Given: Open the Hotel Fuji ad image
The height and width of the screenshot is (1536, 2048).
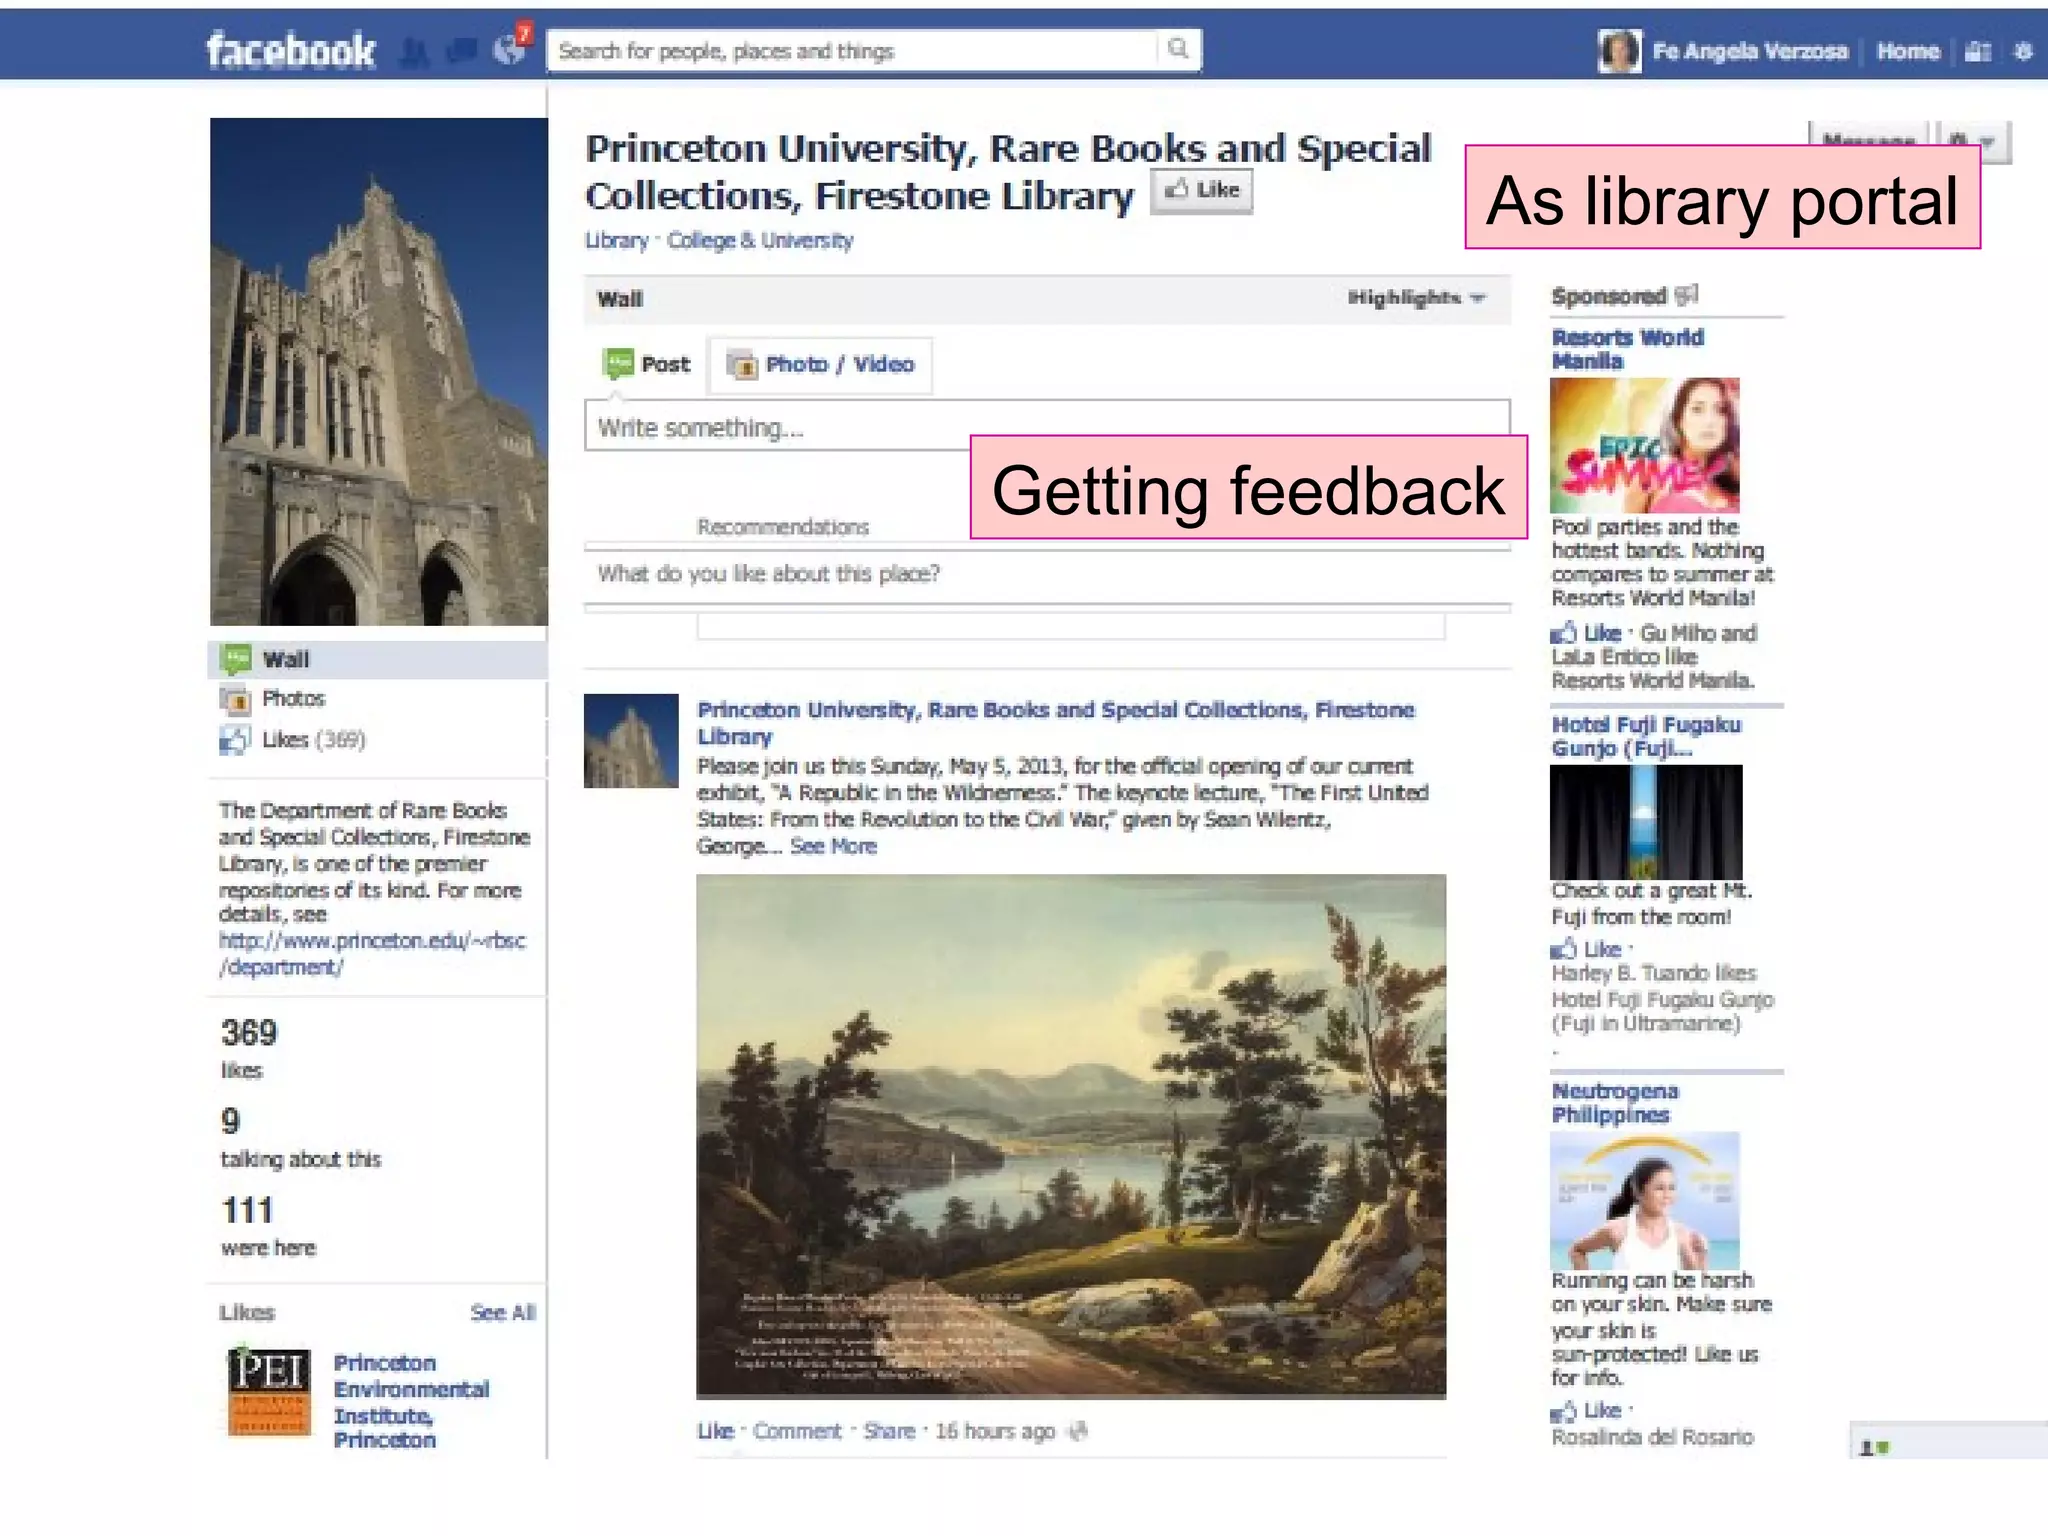Looking at the screenshot, I should tap(1646, 822).
